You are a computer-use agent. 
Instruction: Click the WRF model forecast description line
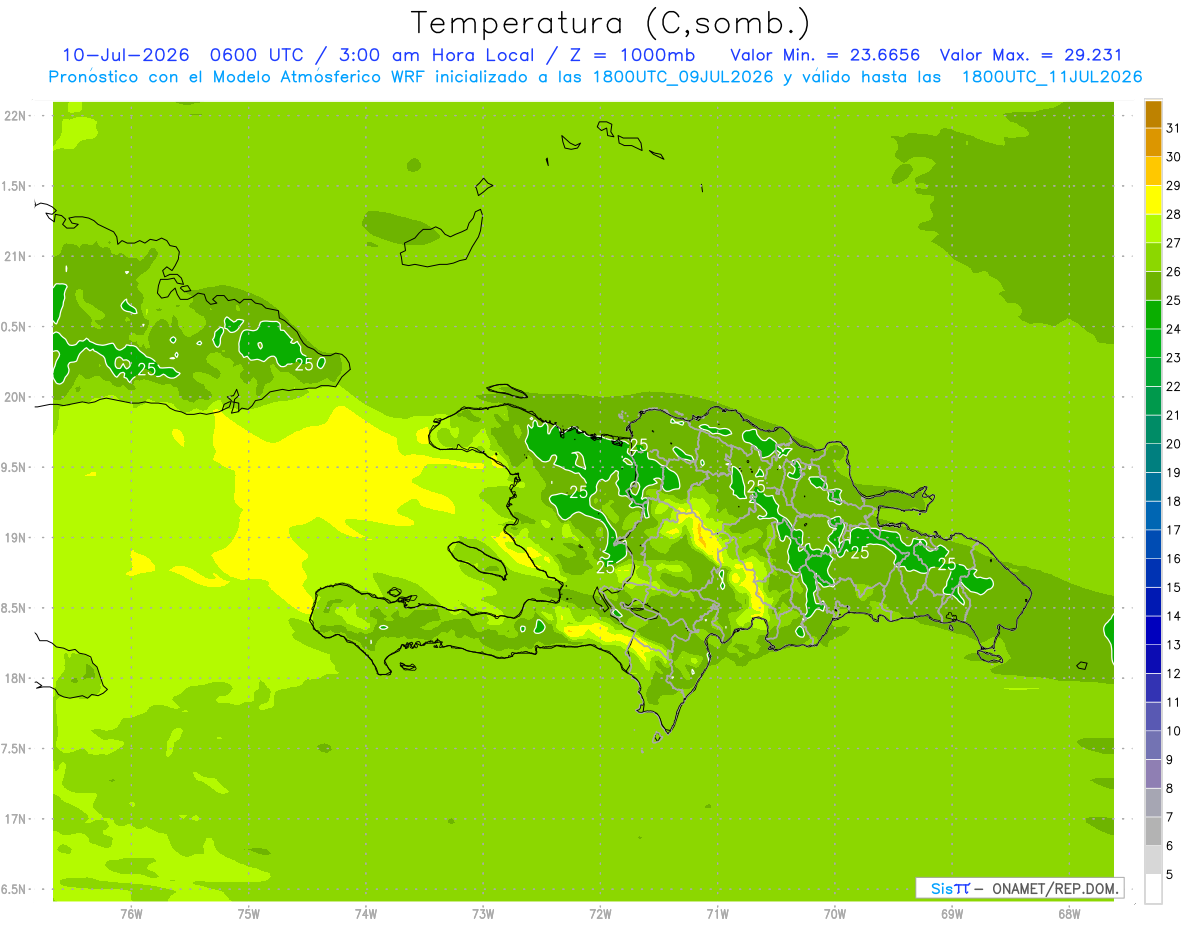click(x=595, y=77)
